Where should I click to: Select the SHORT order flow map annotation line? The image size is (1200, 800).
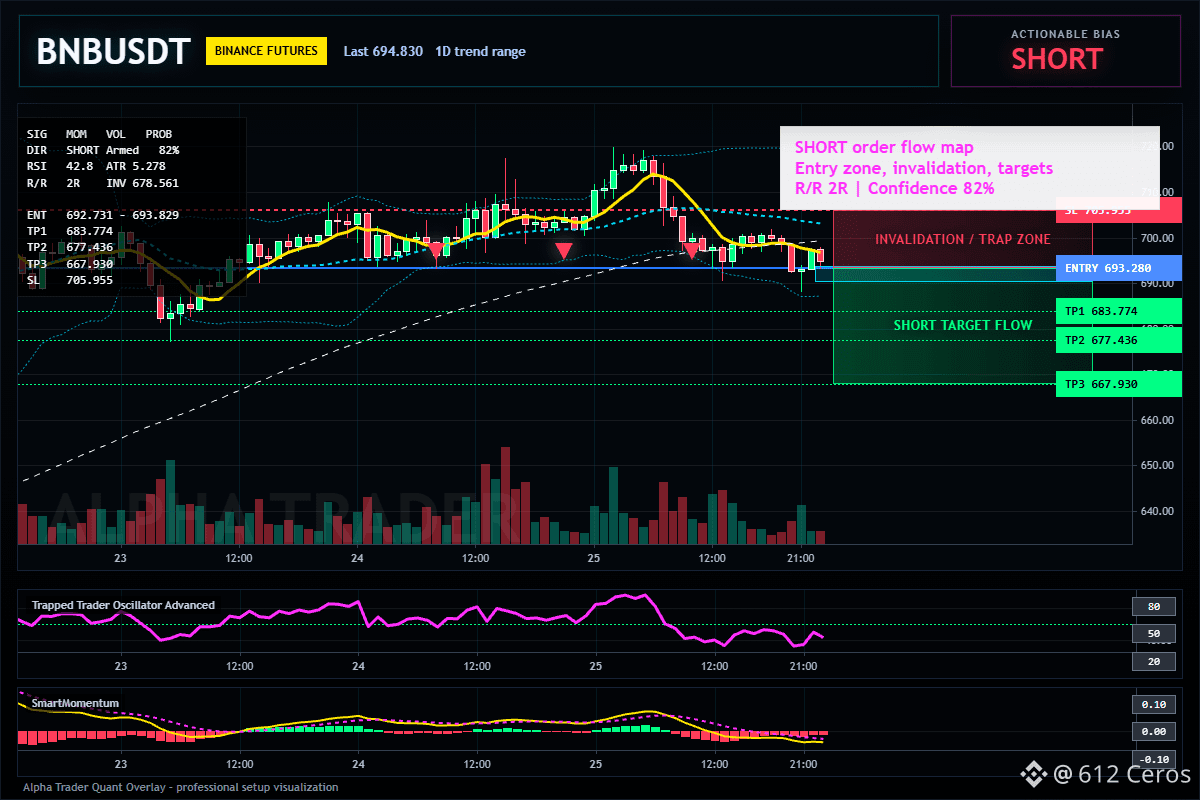coord(884,148)
